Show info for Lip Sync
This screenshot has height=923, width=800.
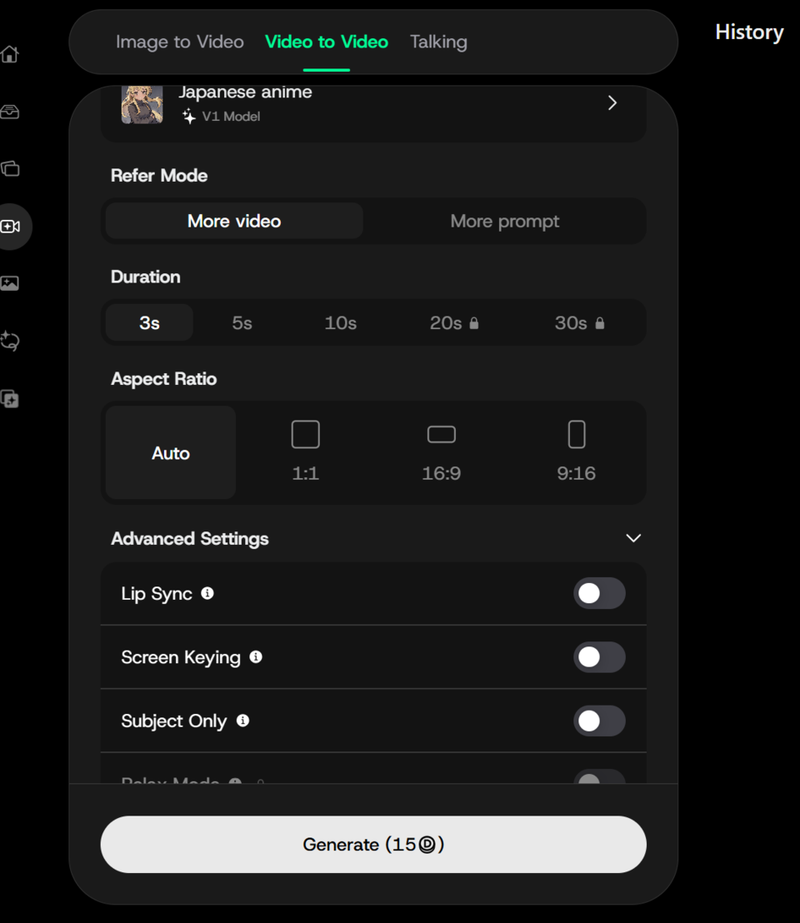(207, 593)
